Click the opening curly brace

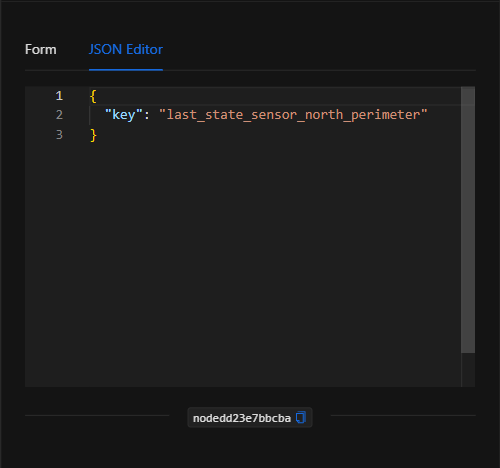tap(93, 96)
